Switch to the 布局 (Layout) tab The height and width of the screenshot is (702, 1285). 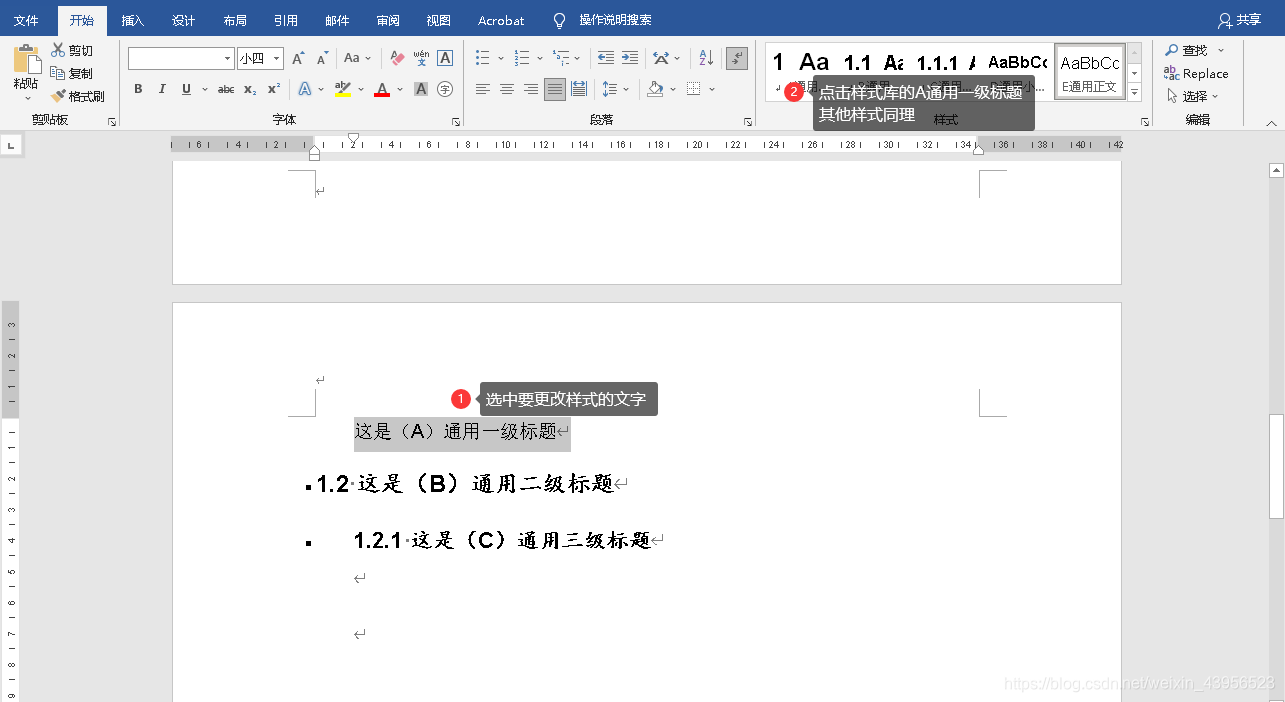tap(235, 20)
